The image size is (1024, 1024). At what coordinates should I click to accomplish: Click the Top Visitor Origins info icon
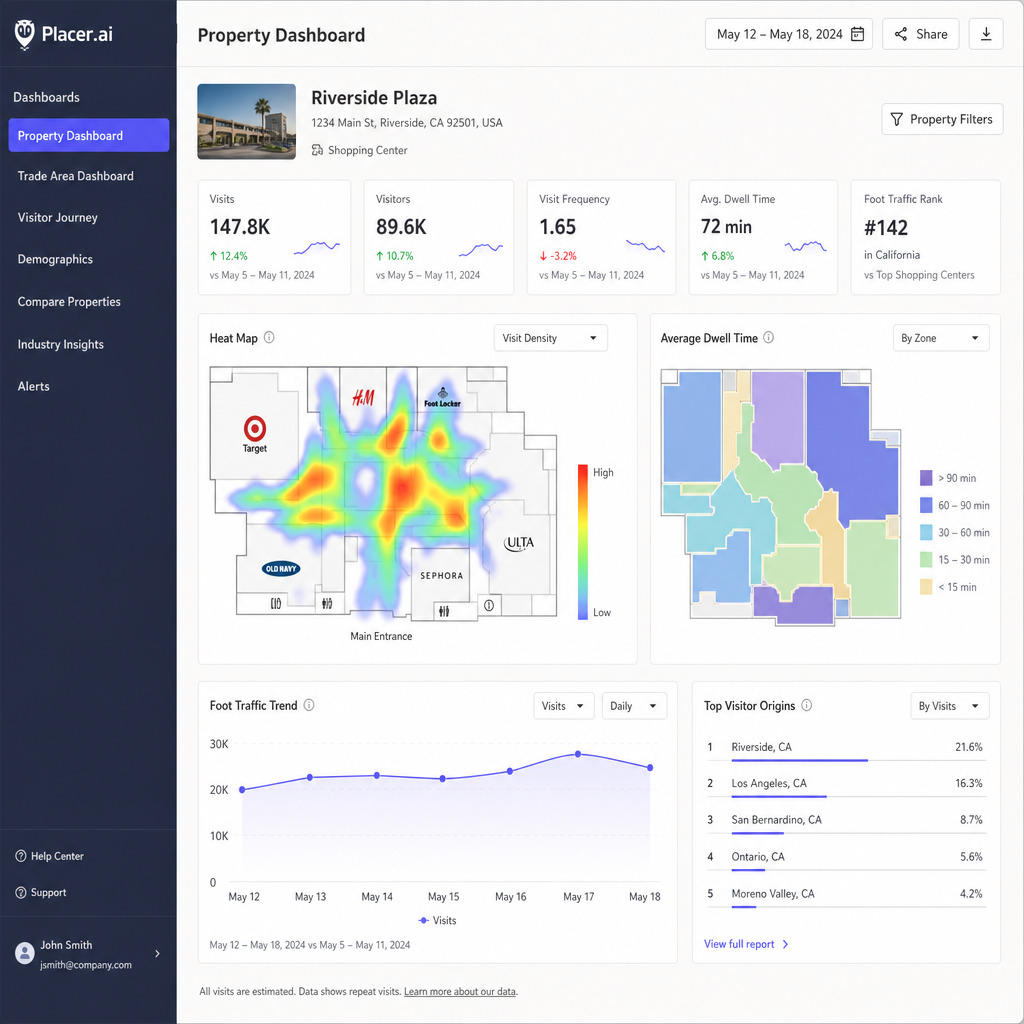point(807,705)
